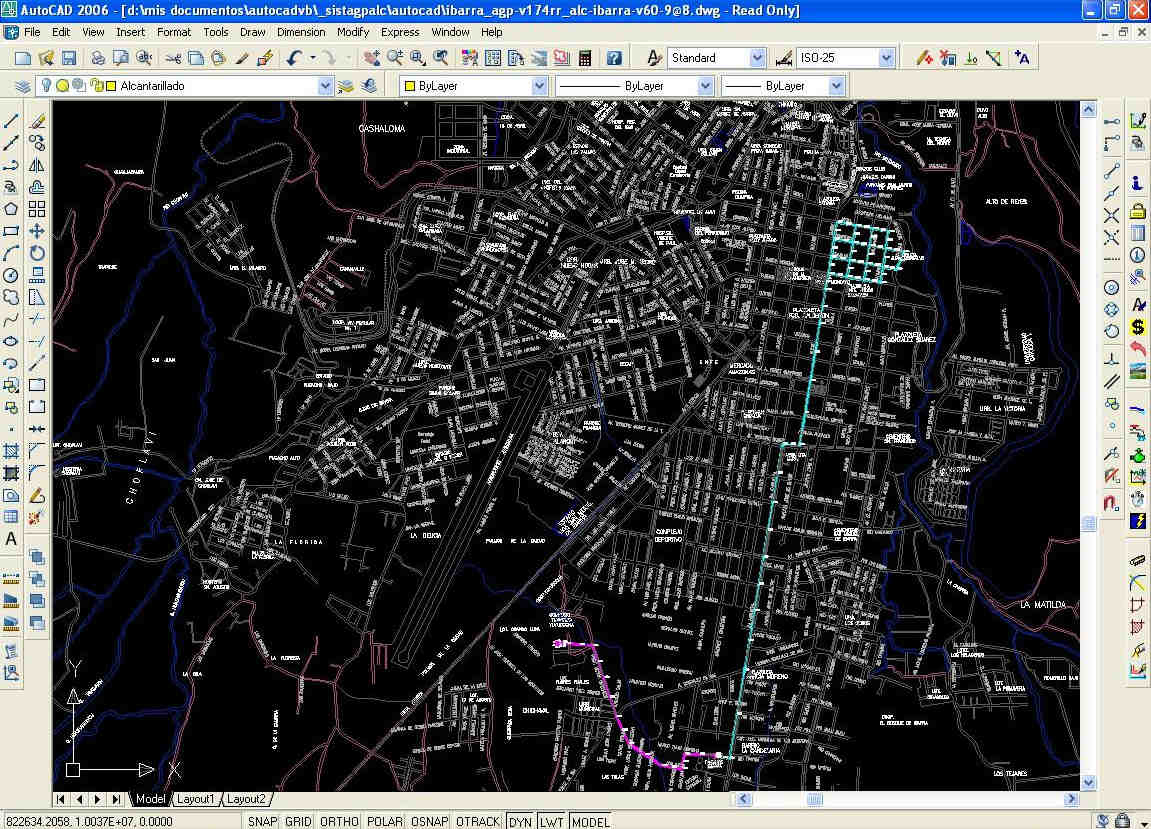Open the QuickCalc calculator icon
The image size is (1151, 829).
click(x=585, y=58)
